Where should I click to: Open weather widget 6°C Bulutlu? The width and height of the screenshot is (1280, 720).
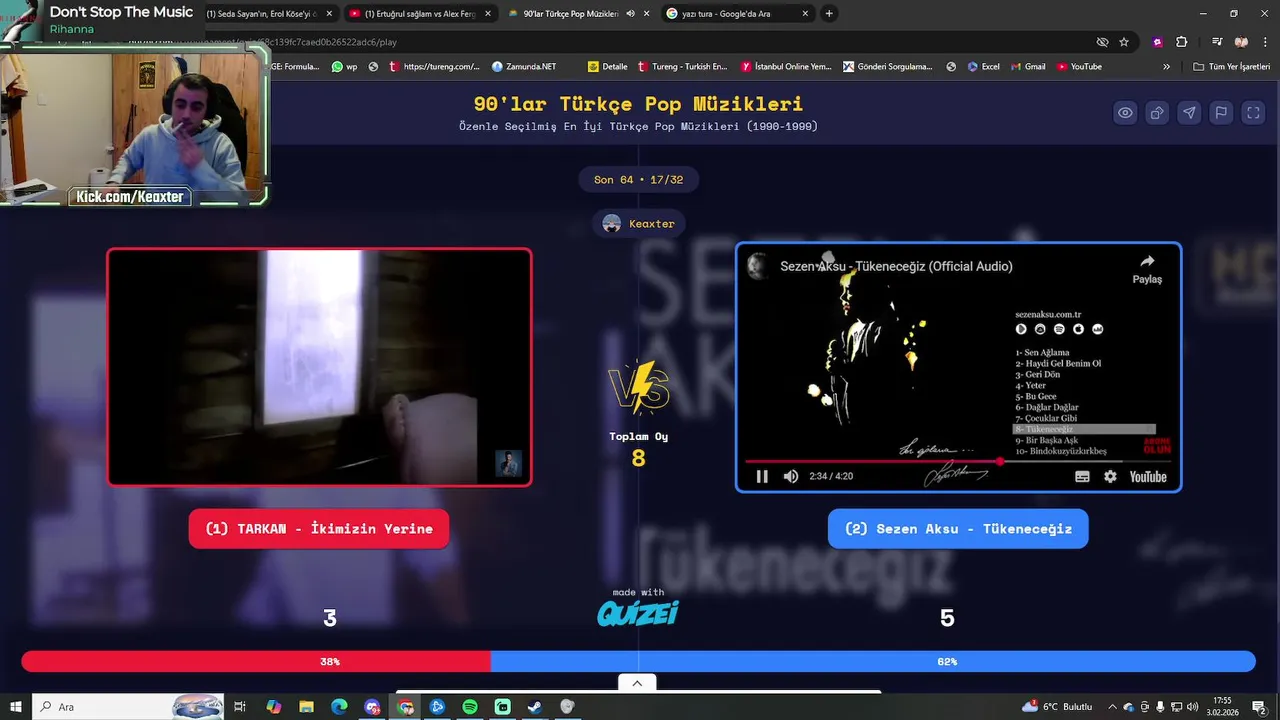click(x=1057, y=707)
